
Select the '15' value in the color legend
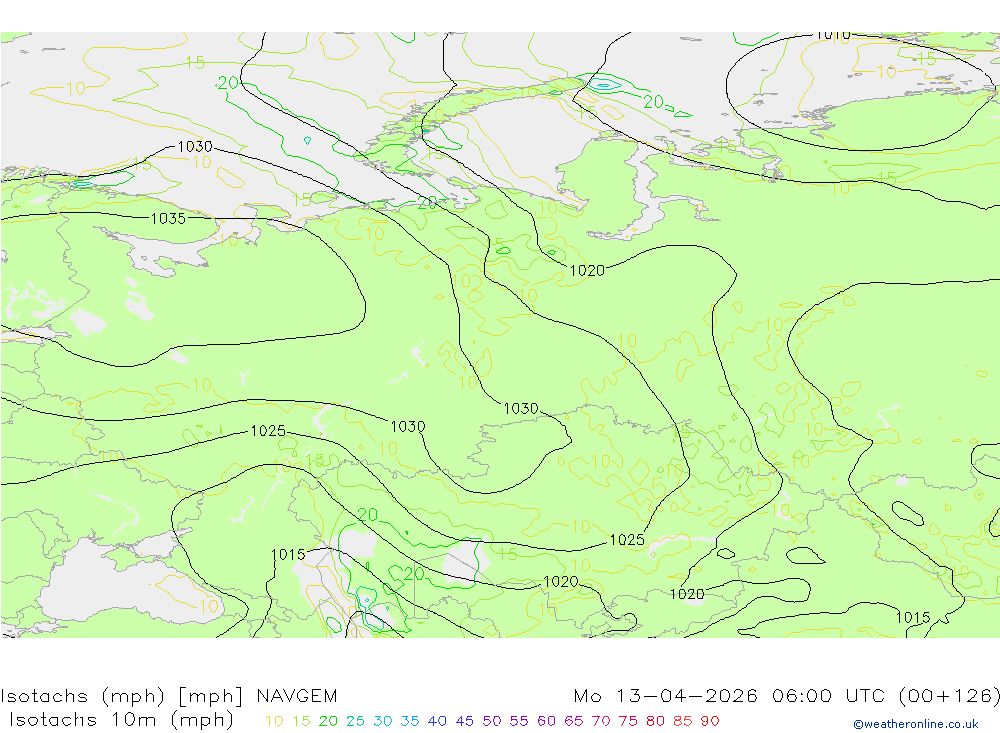301,721
